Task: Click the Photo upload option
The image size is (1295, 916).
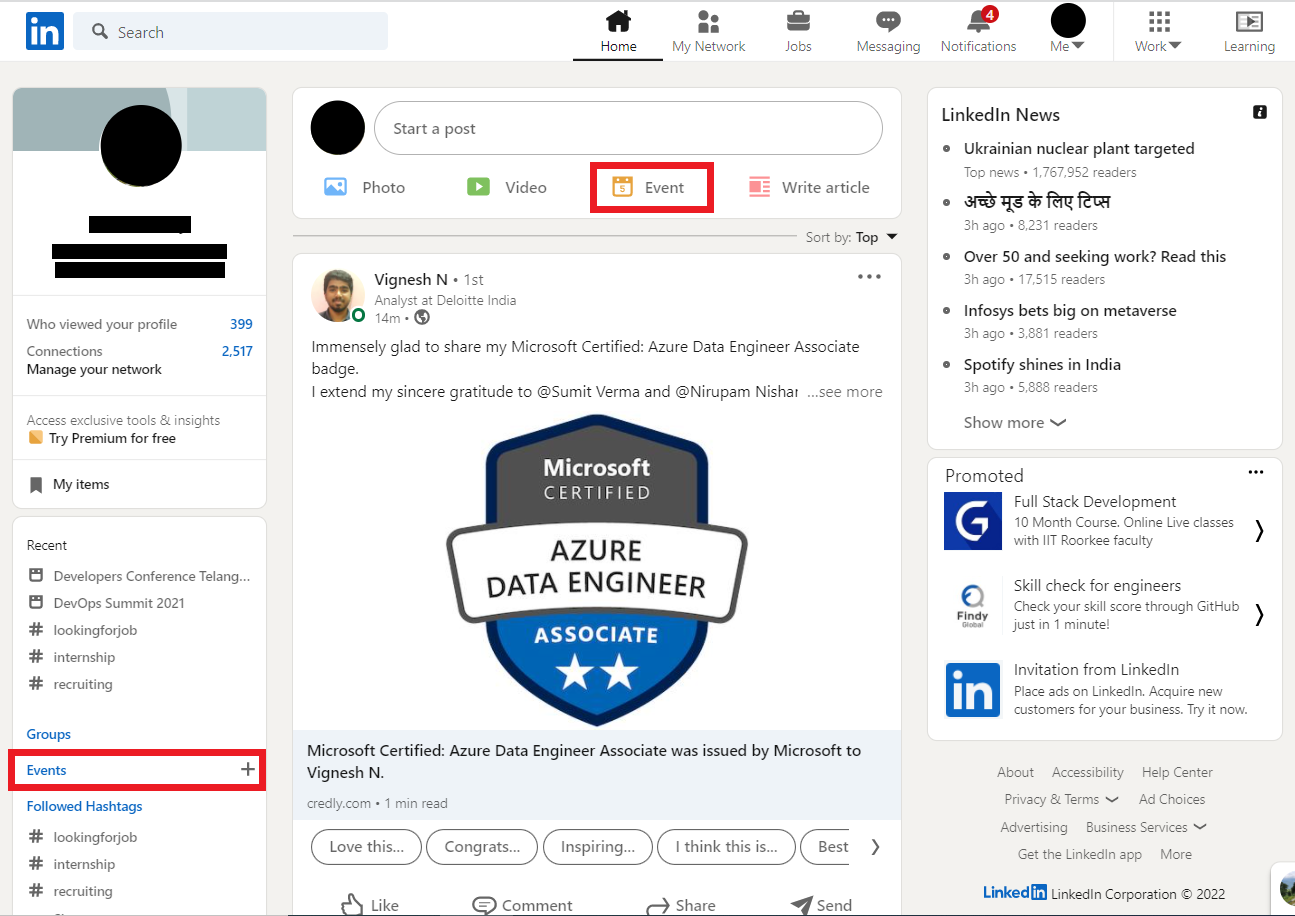Action: click(x=365, y=187)
